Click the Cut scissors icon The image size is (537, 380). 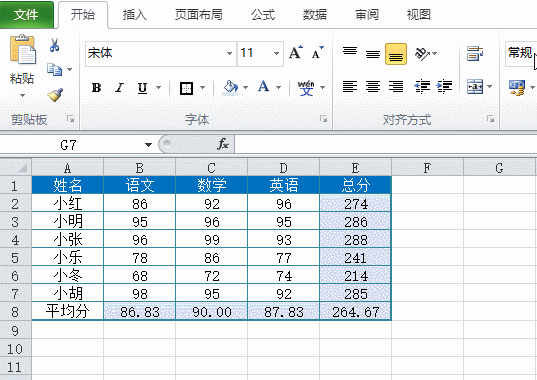pos(54,45)
